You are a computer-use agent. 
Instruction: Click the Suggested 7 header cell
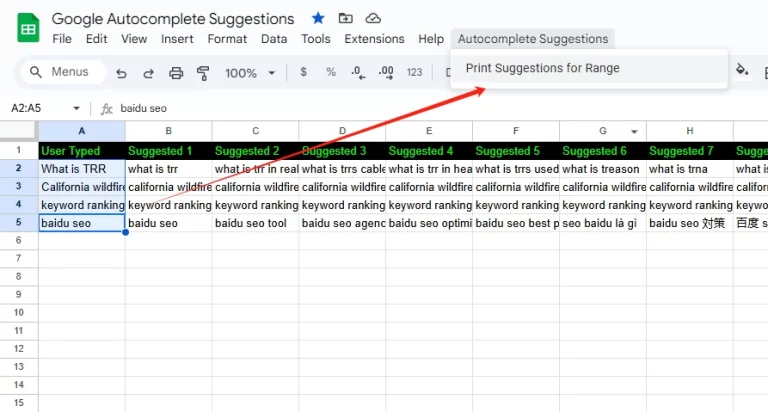(690, 151)
